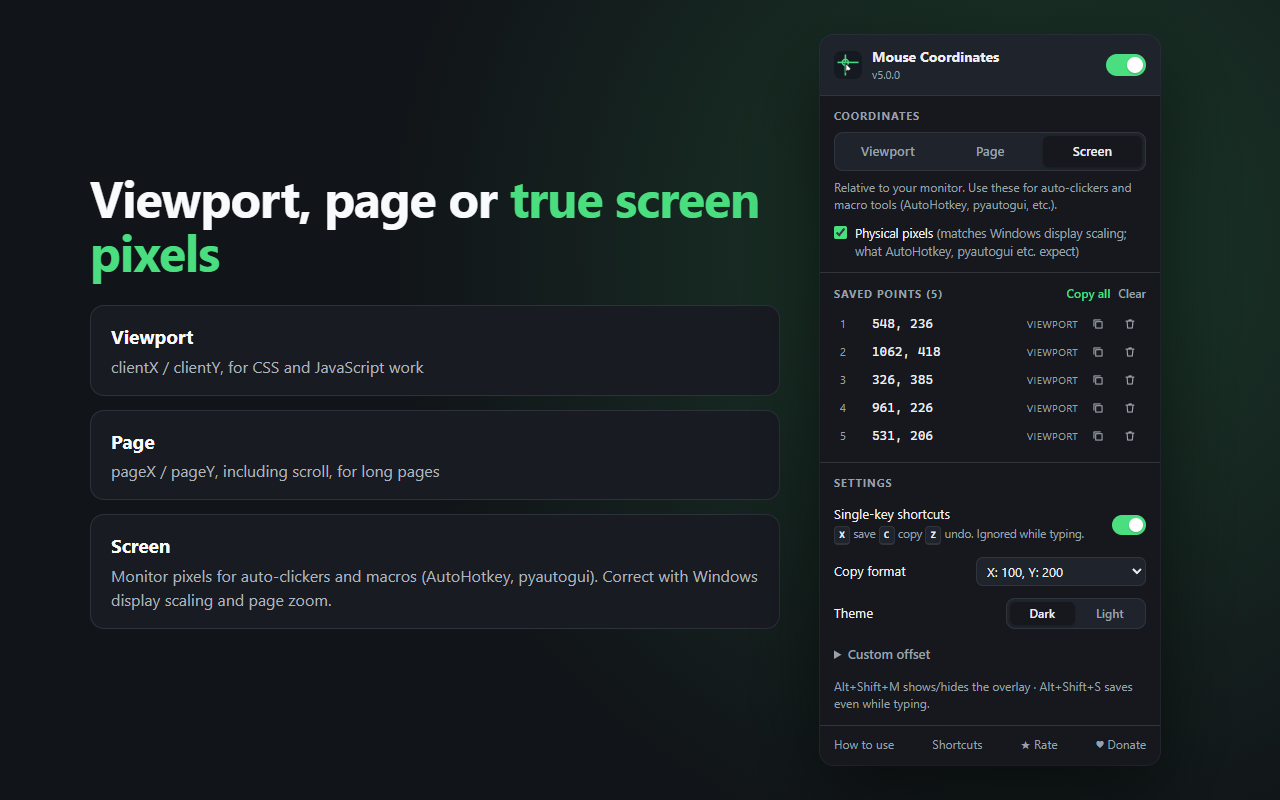Open the How to use link

tap(864, 745)
